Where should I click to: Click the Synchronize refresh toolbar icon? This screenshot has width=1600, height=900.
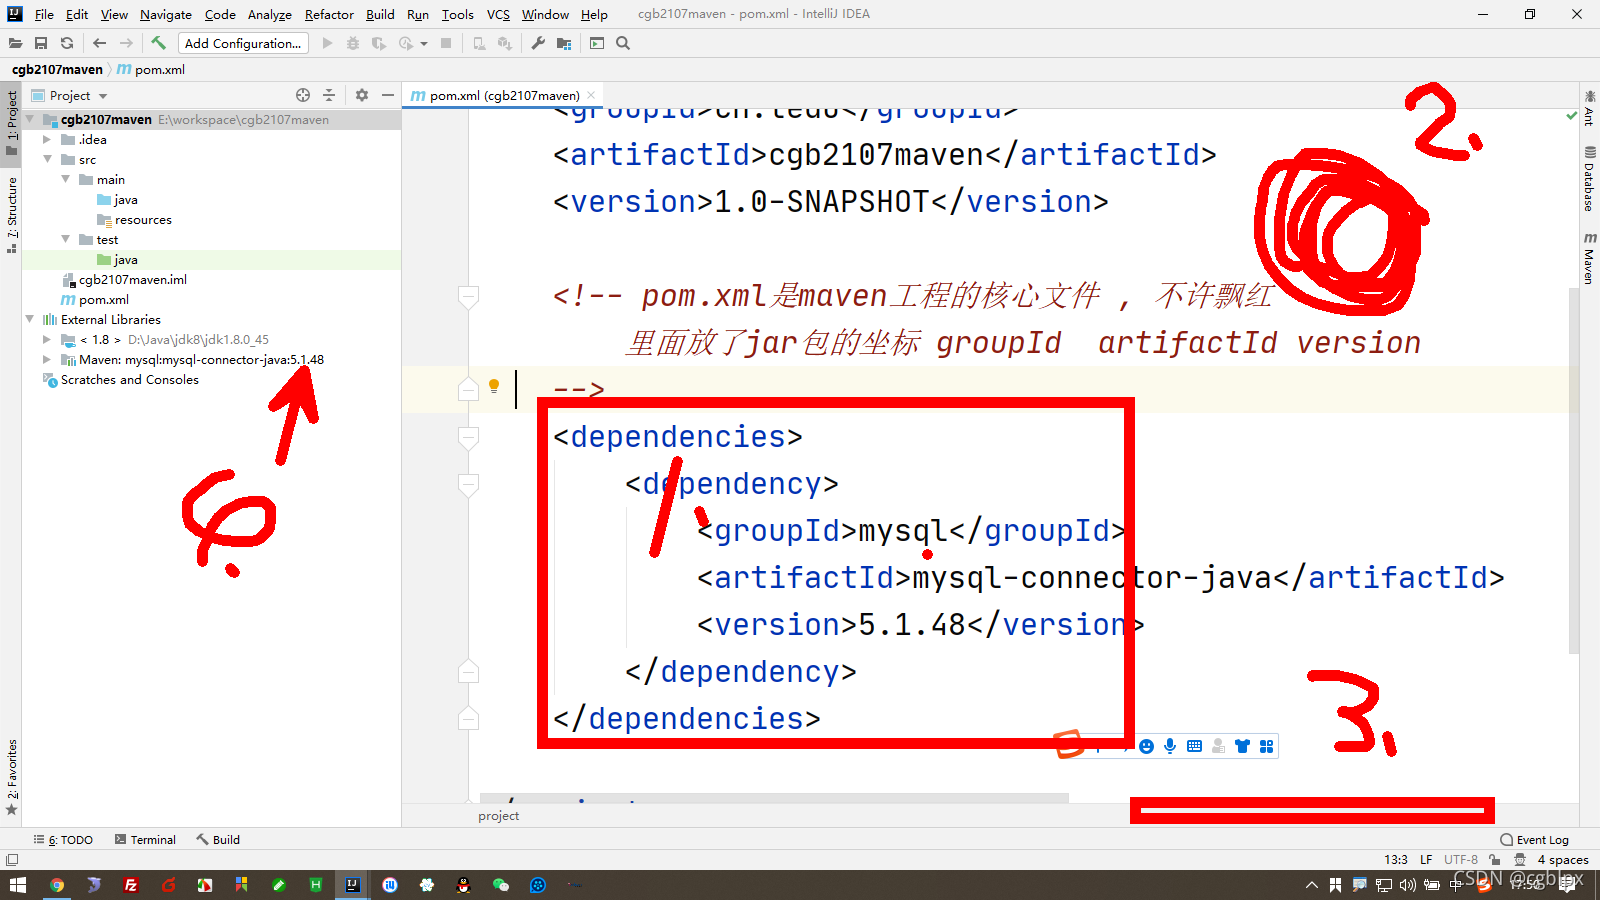[x=67, y=43]
